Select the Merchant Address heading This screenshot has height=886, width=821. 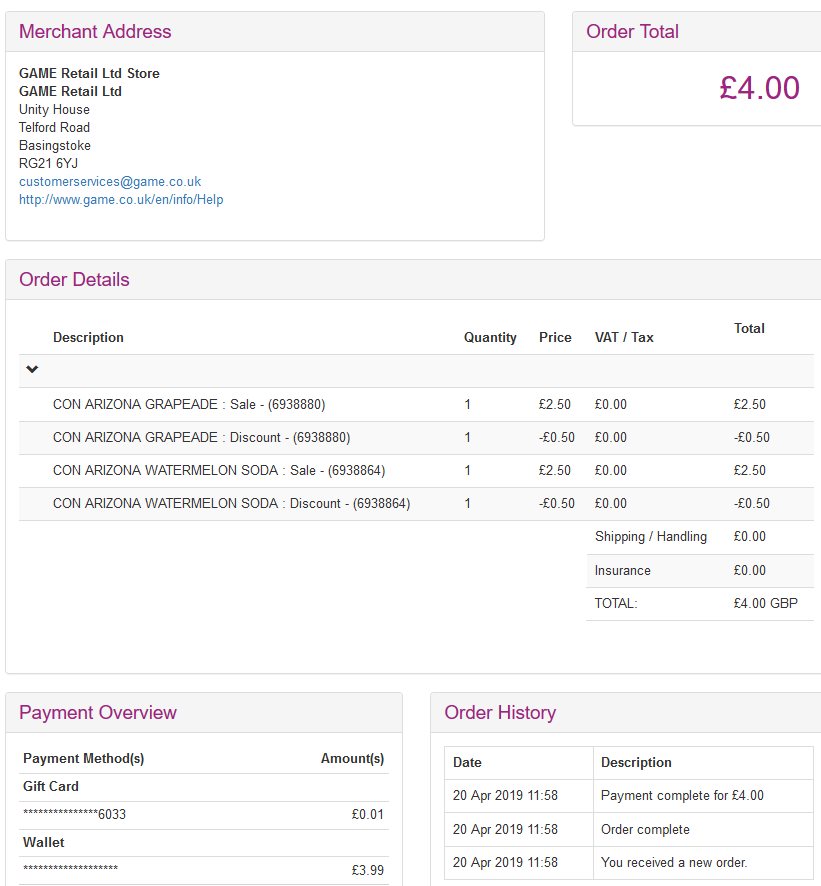tap(95, 32)
